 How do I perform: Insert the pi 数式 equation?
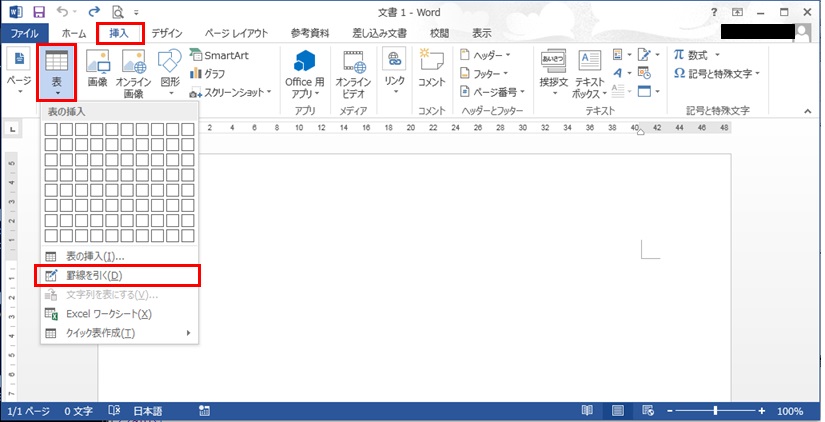point(691,55)
